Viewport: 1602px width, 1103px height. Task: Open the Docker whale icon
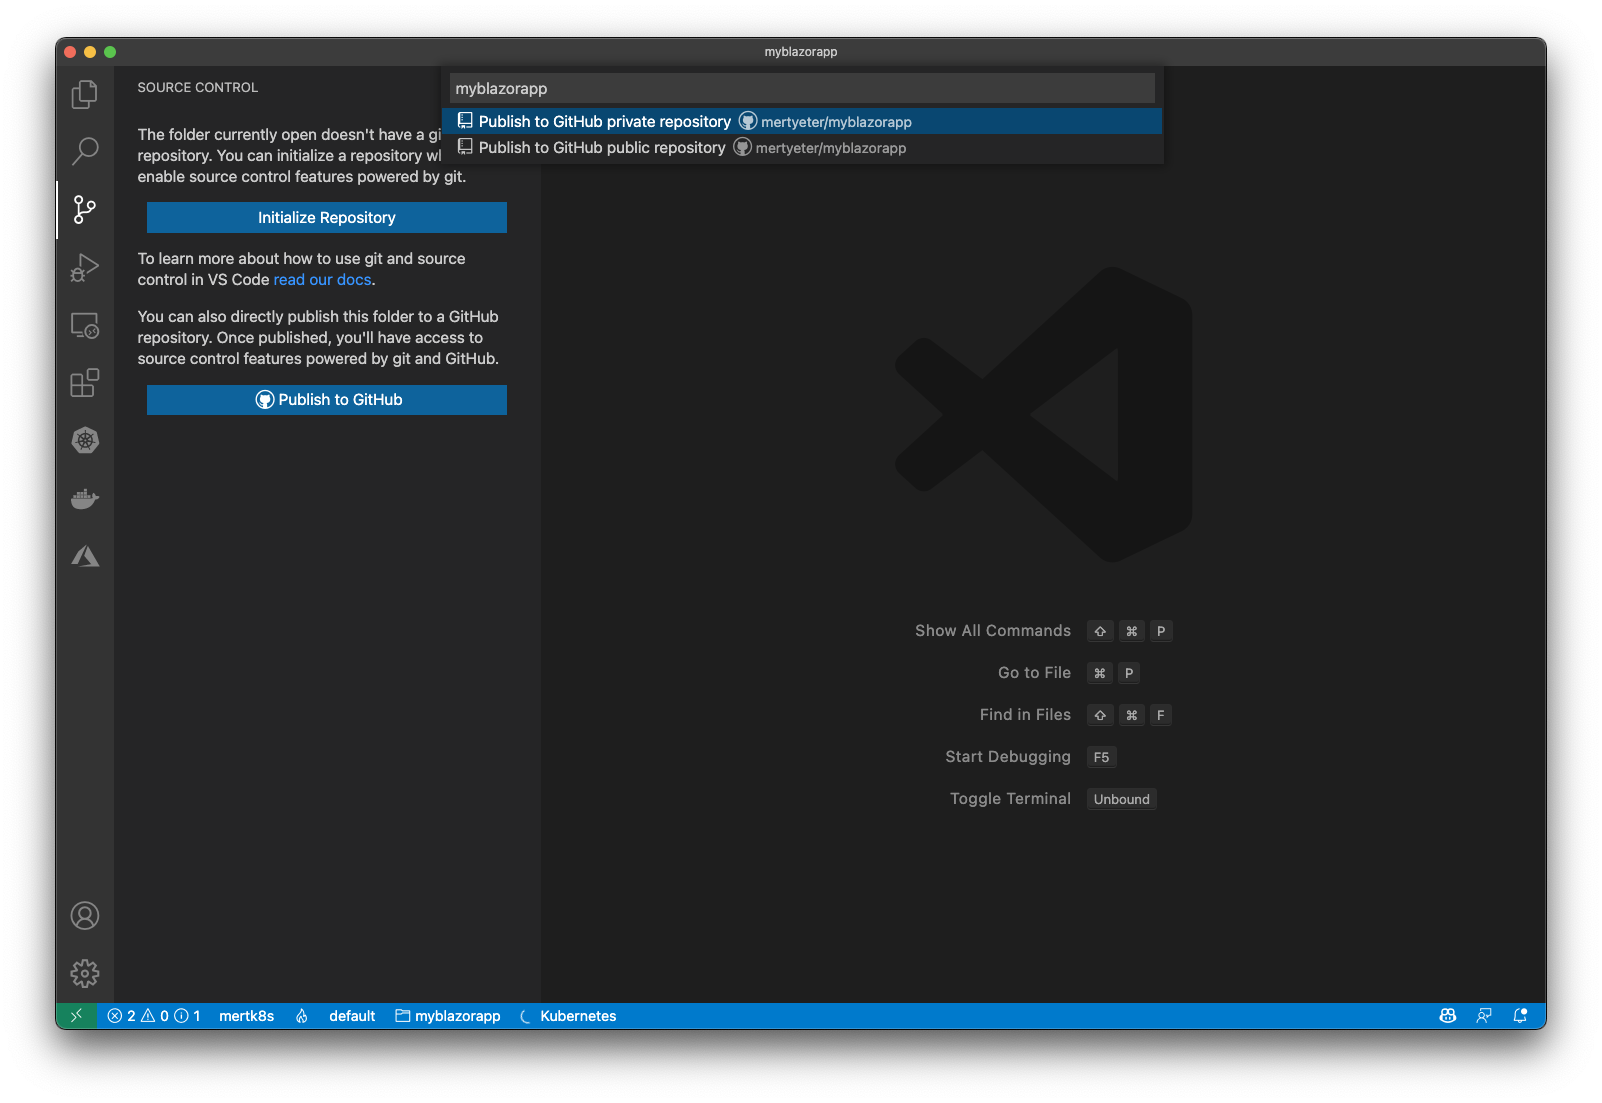point(85,498)
